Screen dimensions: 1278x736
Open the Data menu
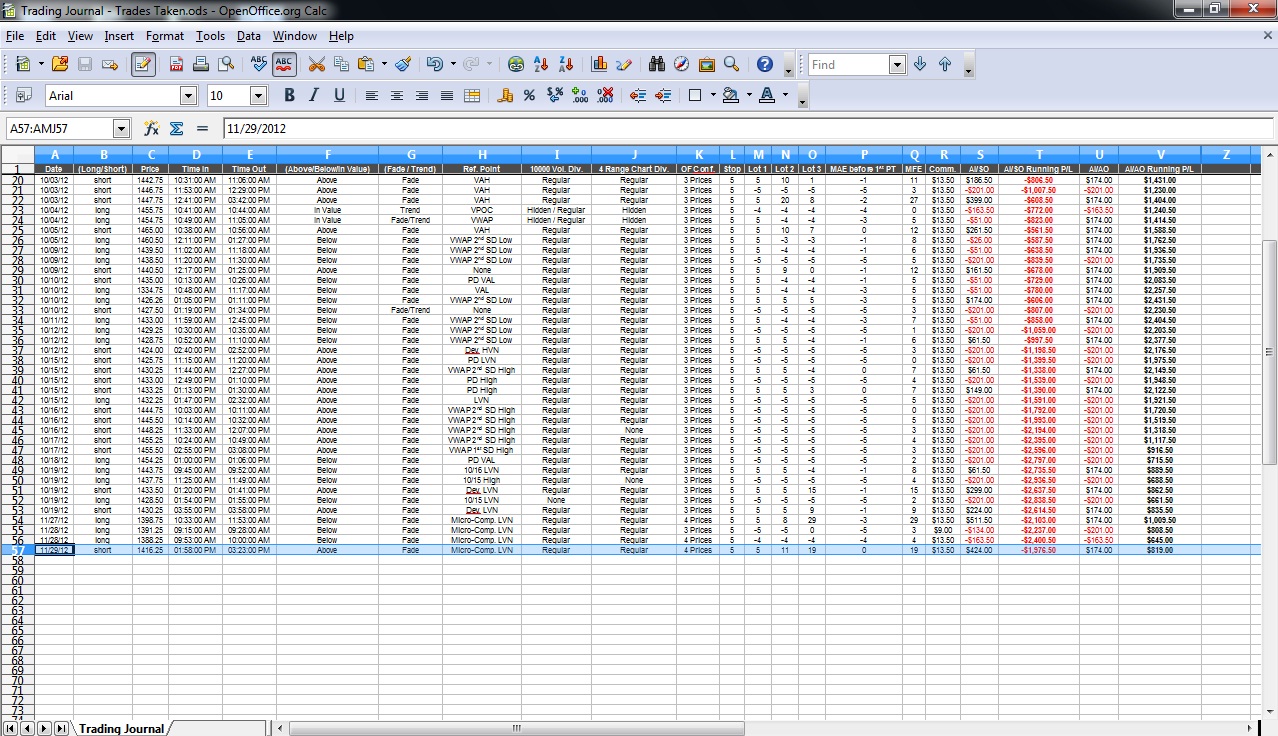(x=249, y=36)
